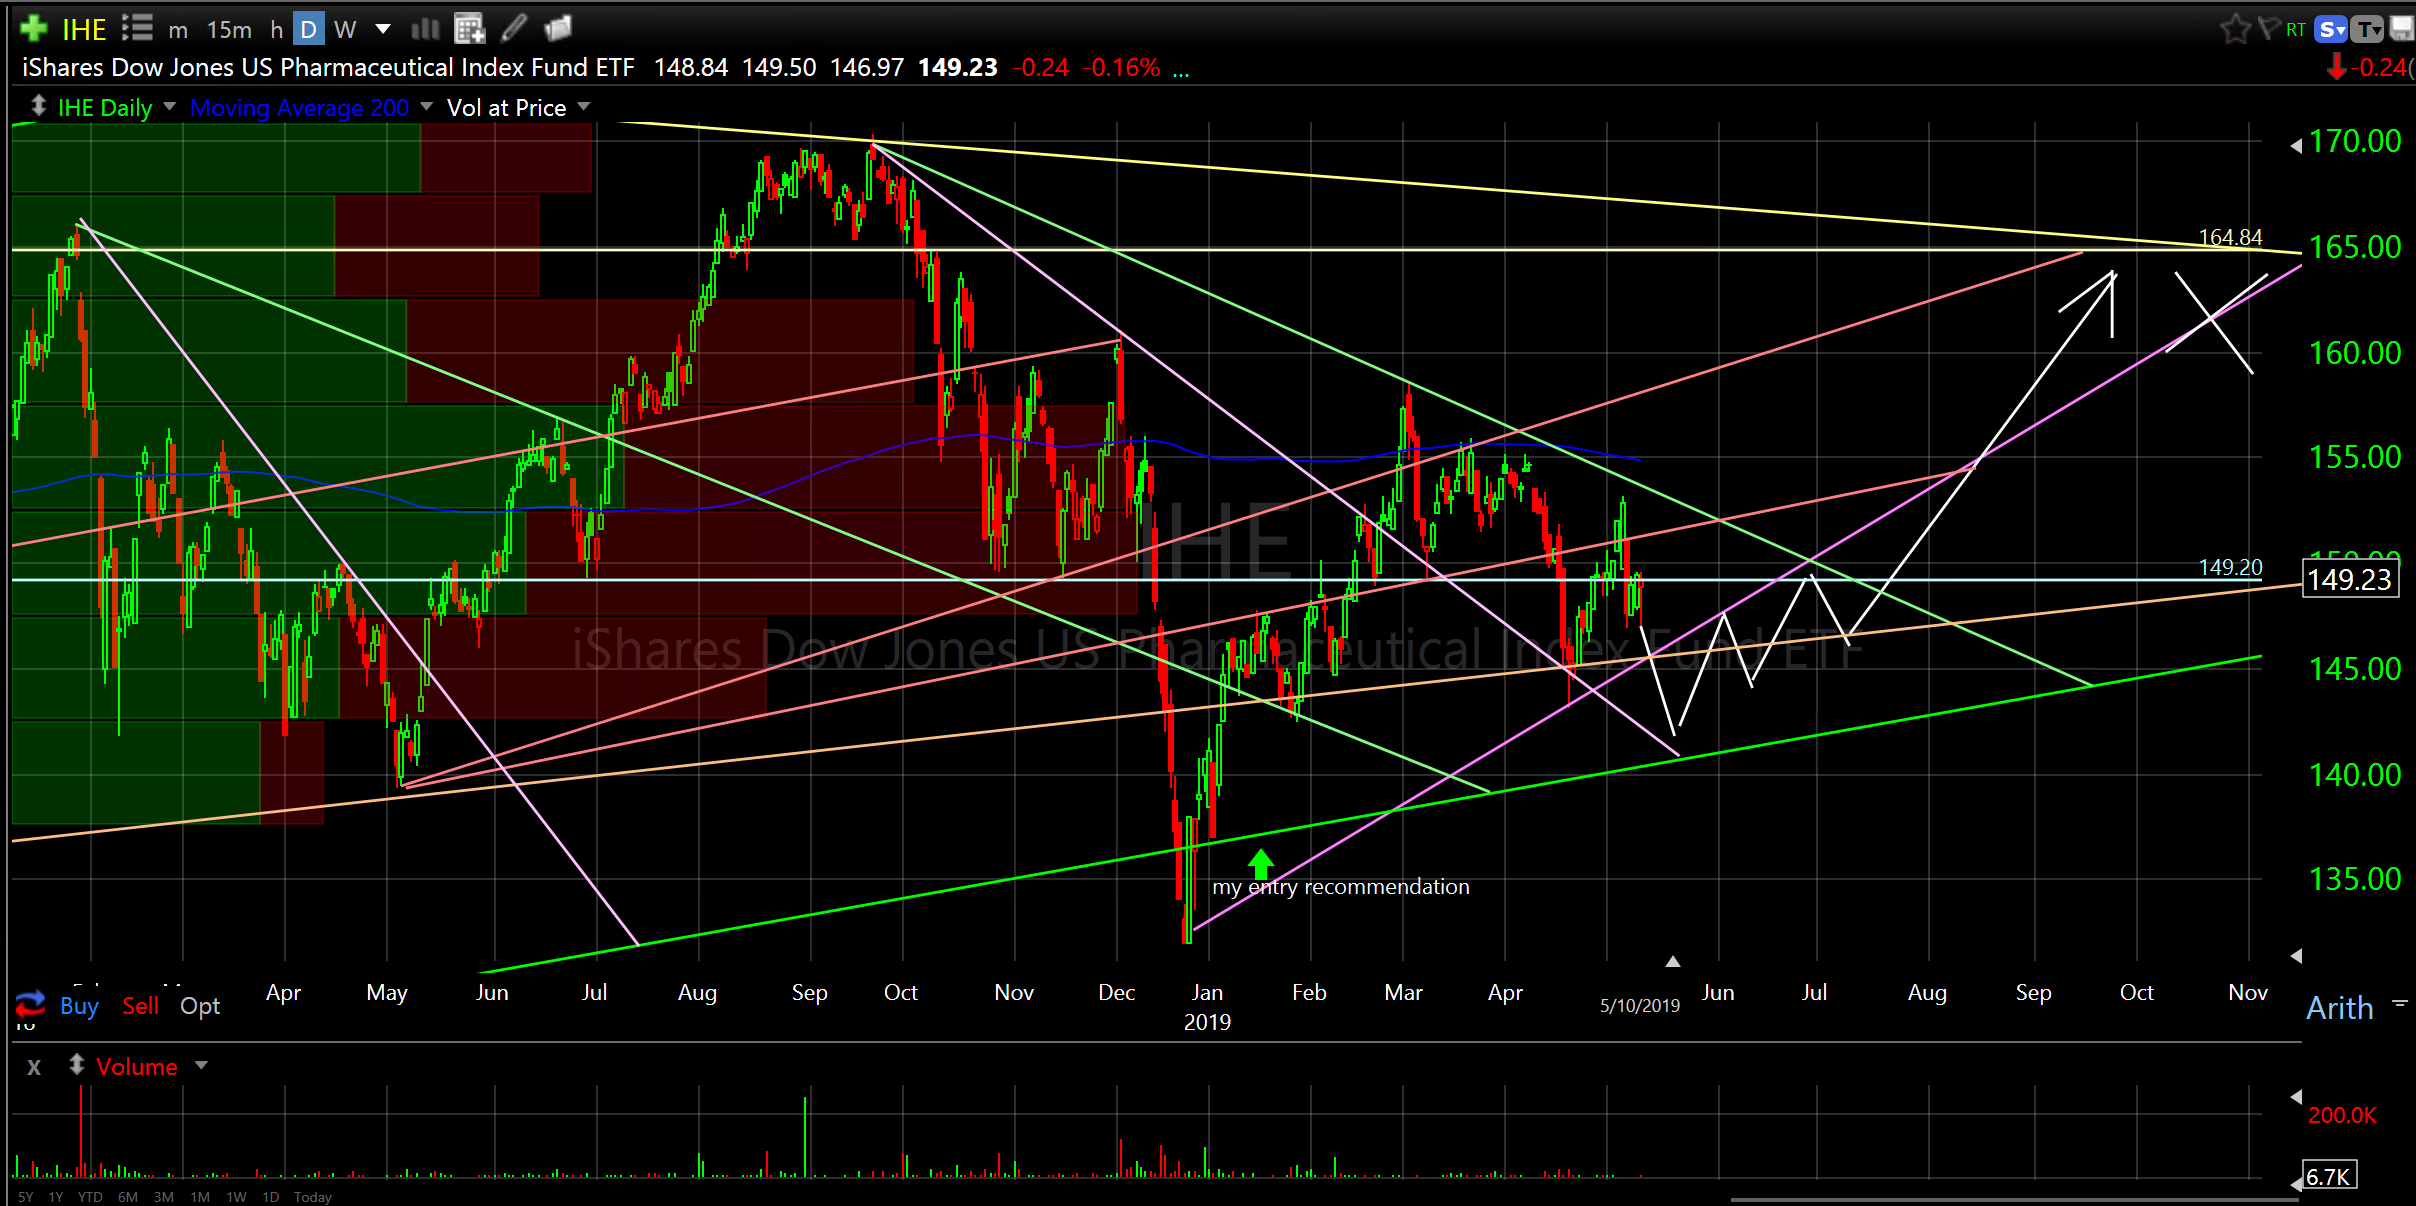Select the 15m timeframe button
The image size is (2416, 1206).
click(x=229, y=30)
